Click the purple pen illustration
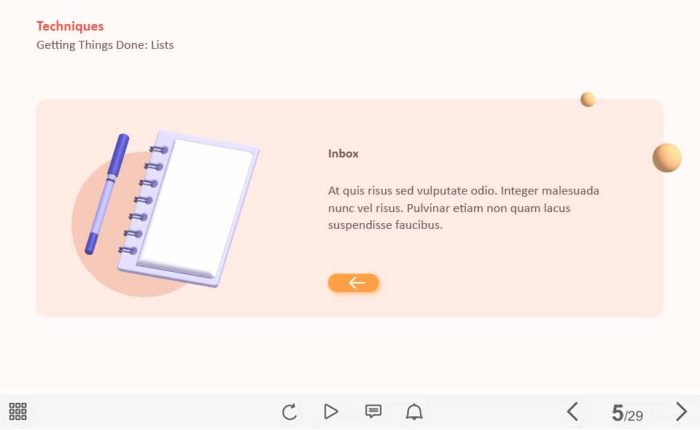The width and height of the screenshot is (700, 430). tap(107, 194)
